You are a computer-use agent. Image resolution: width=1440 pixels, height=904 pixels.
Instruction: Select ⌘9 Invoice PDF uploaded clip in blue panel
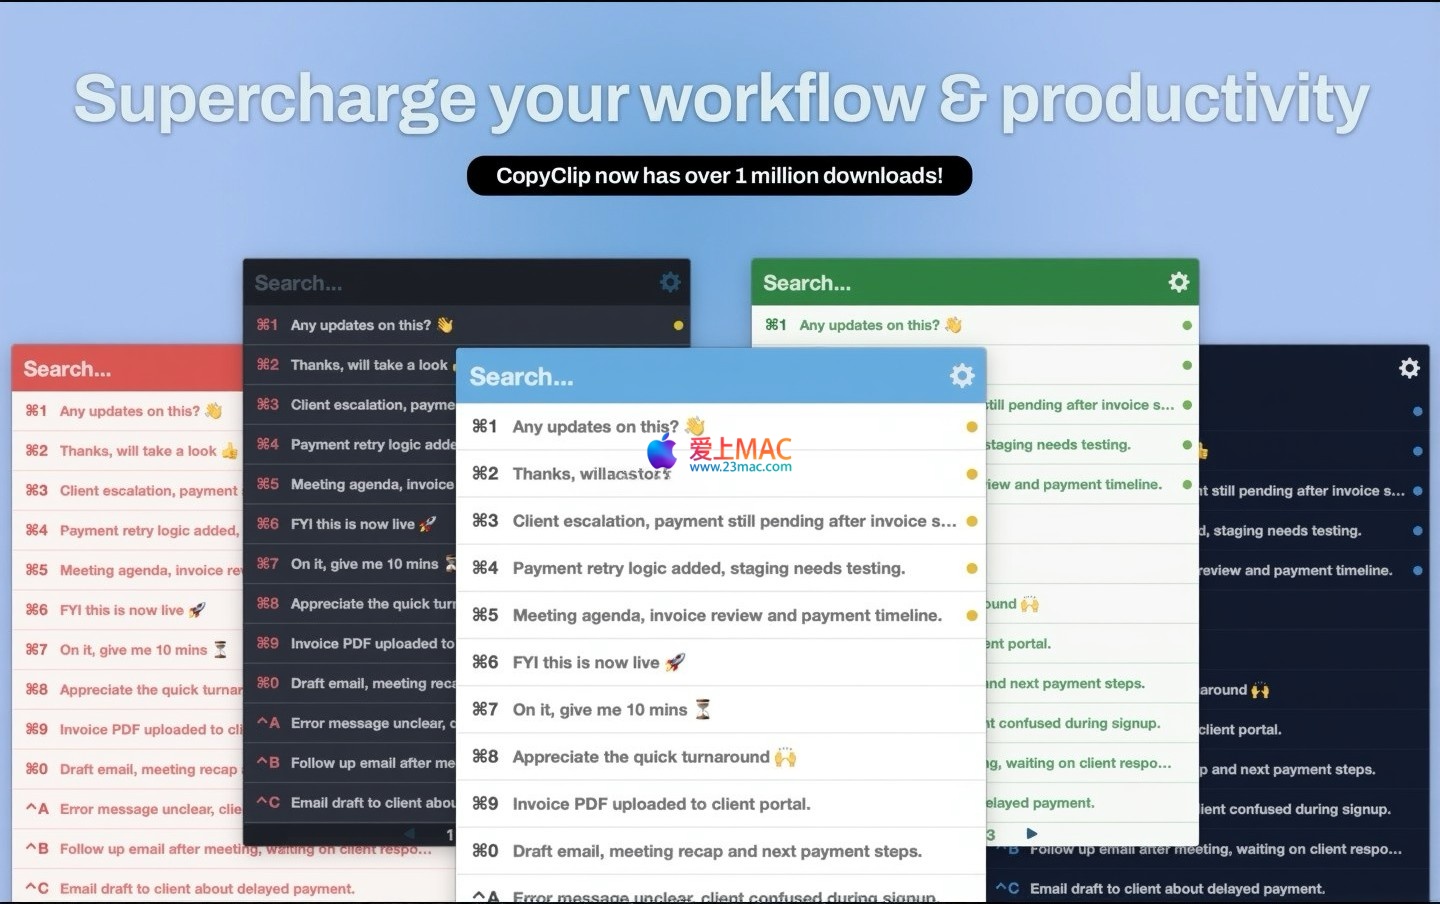pos(661,804)
